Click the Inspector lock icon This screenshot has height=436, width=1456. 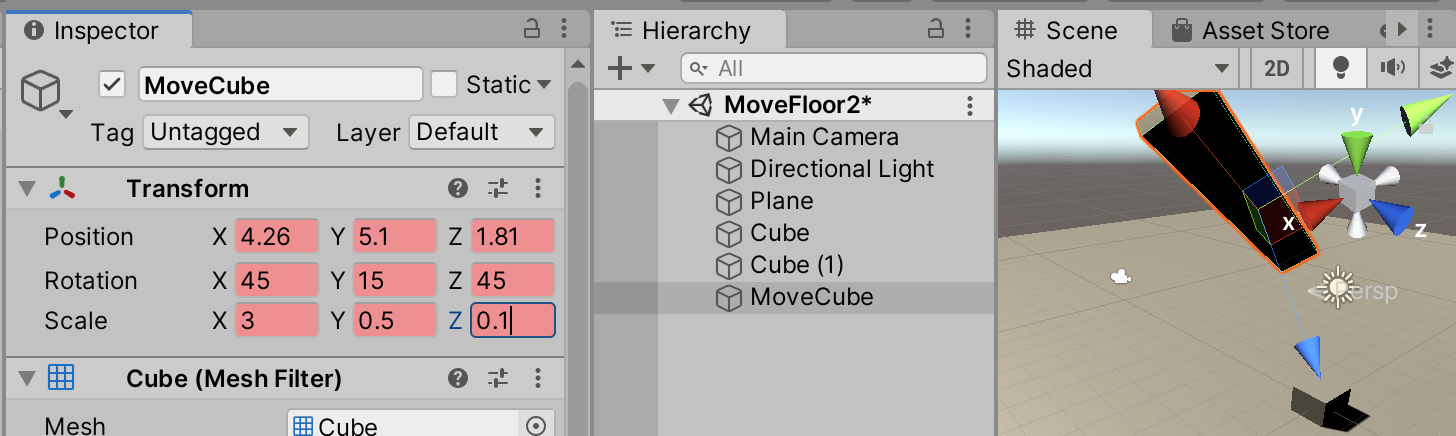point(532,29)
